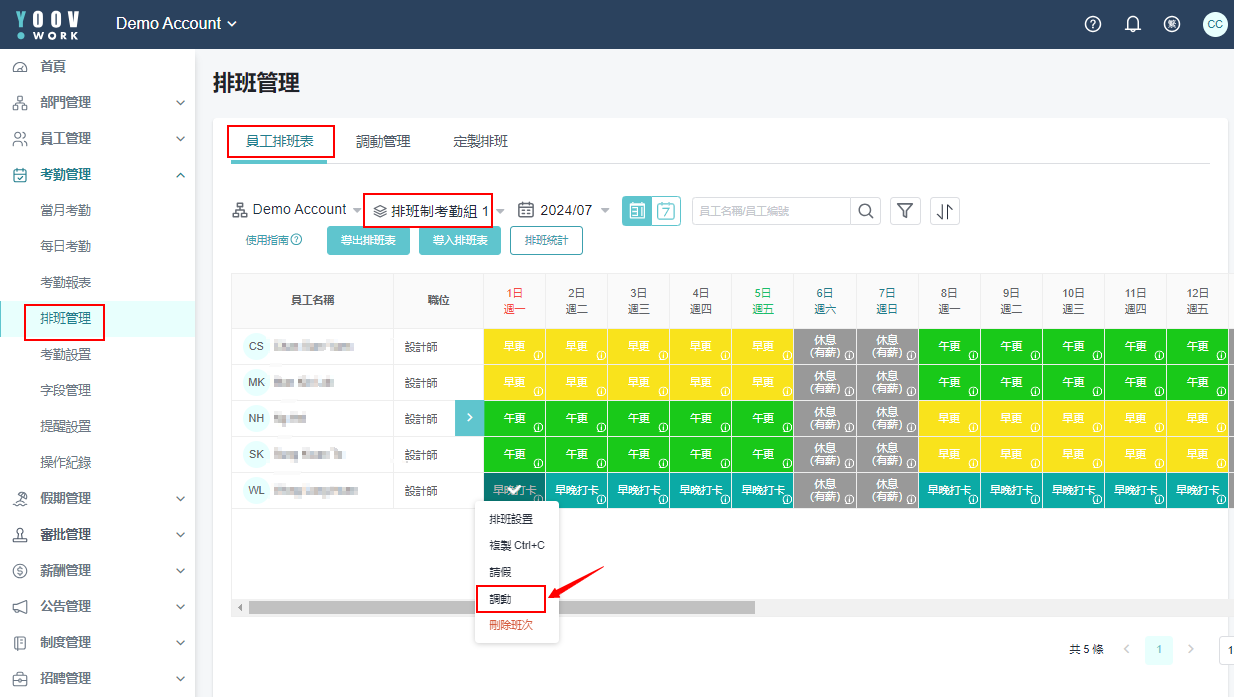Switch to monthly list view toggle

tap(637, 211)
